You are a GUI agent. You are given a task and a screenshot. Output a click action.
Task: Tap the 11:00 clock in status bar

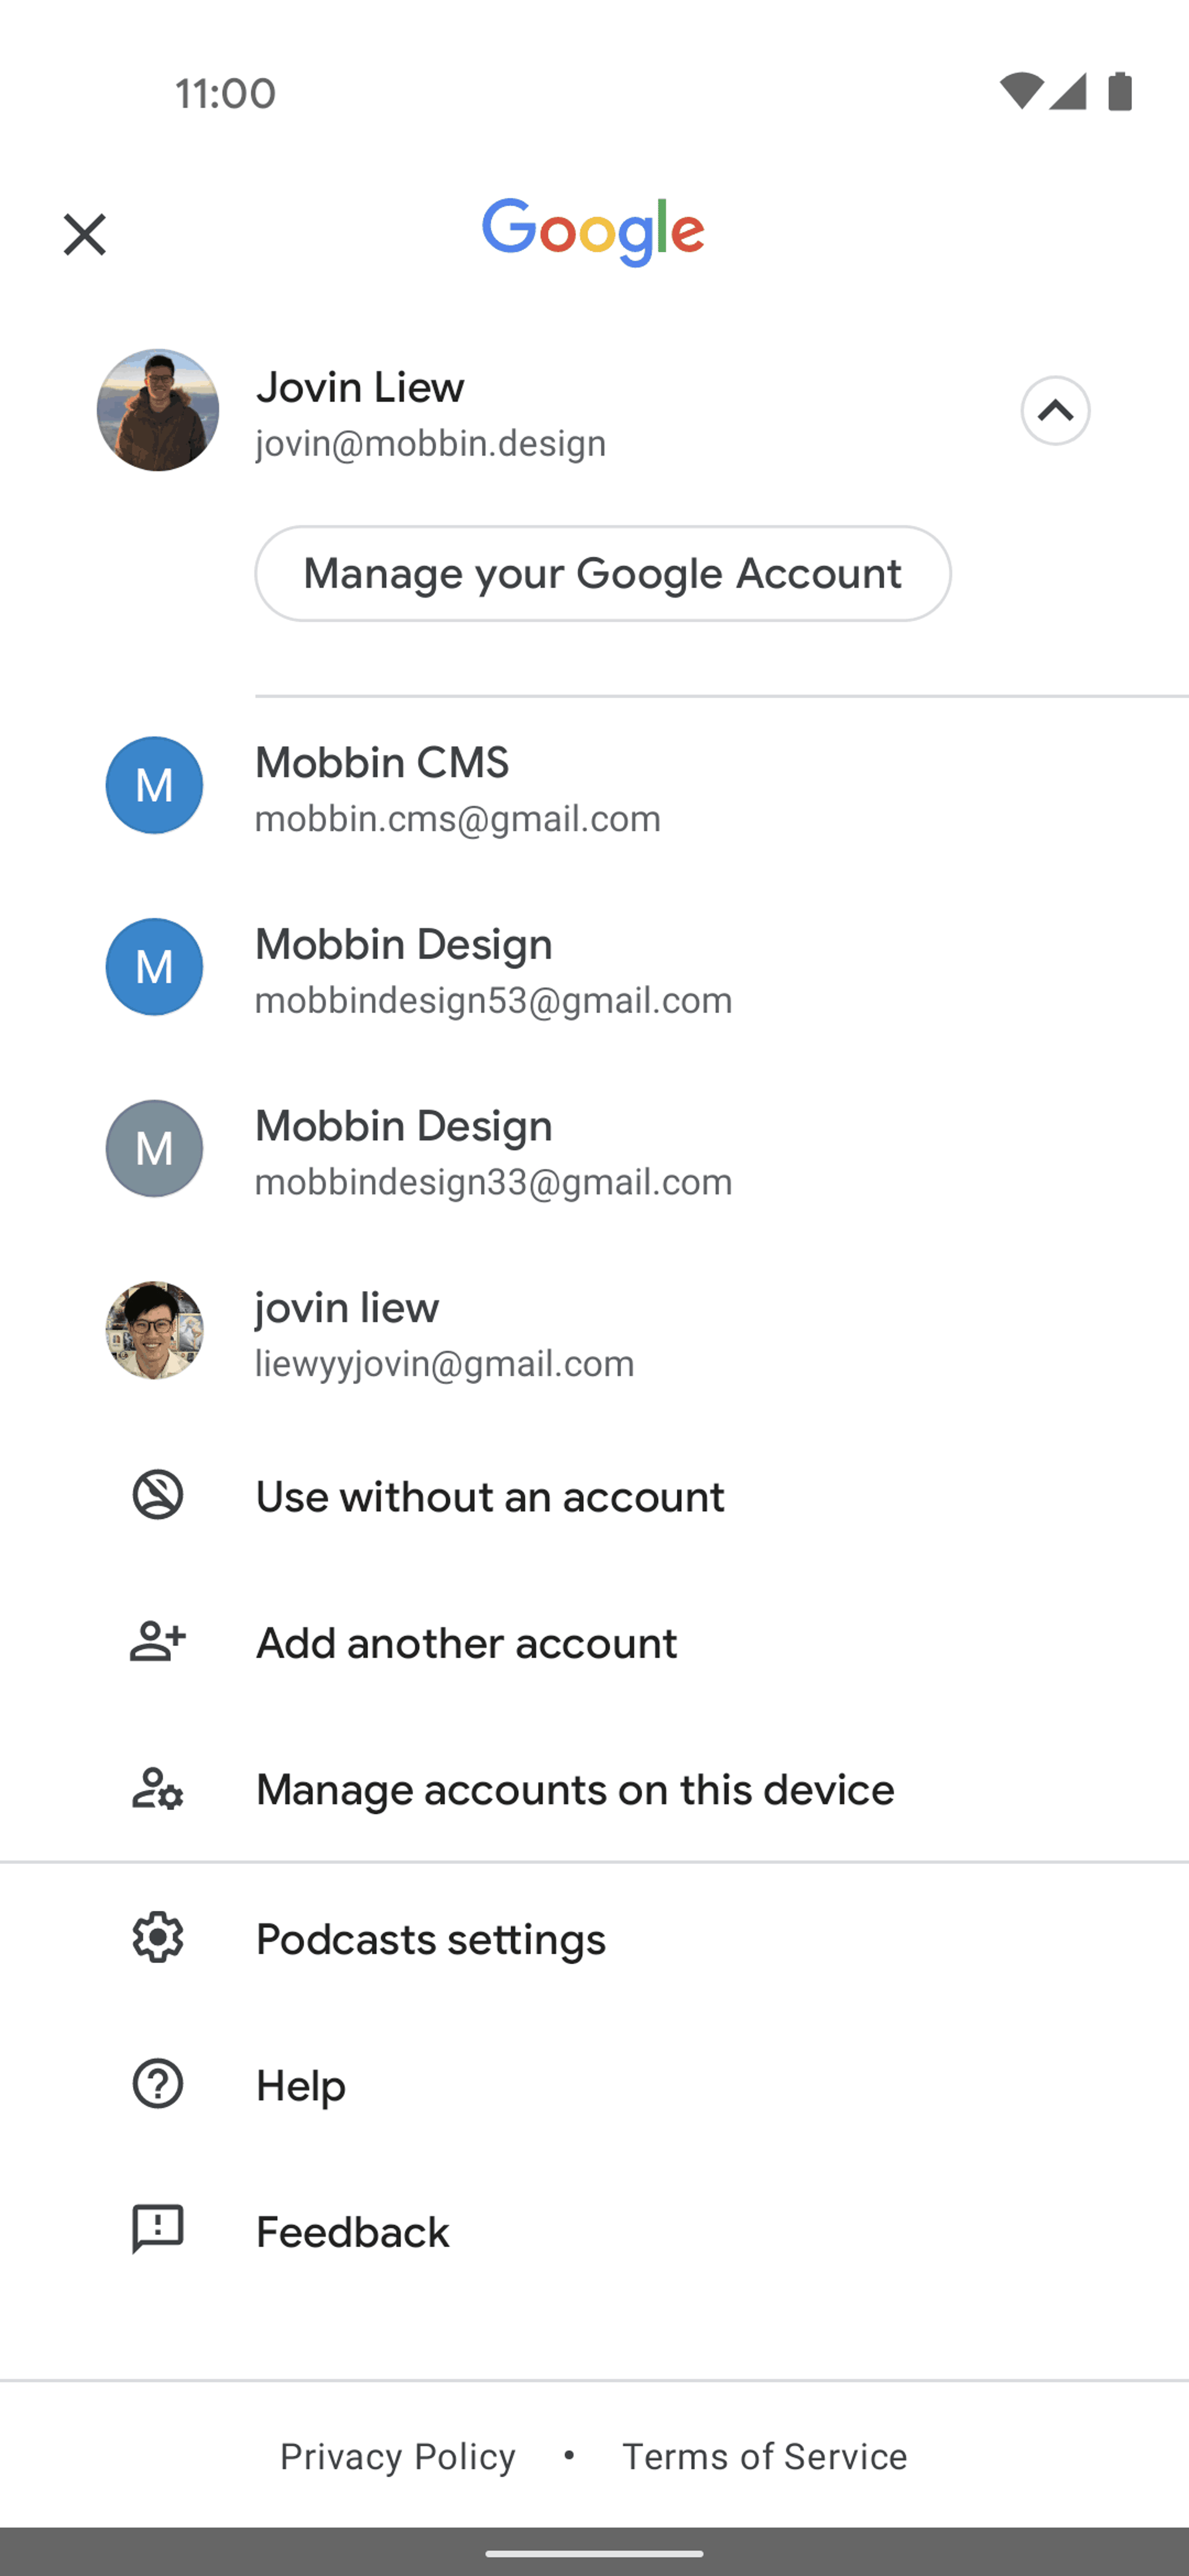226,93
